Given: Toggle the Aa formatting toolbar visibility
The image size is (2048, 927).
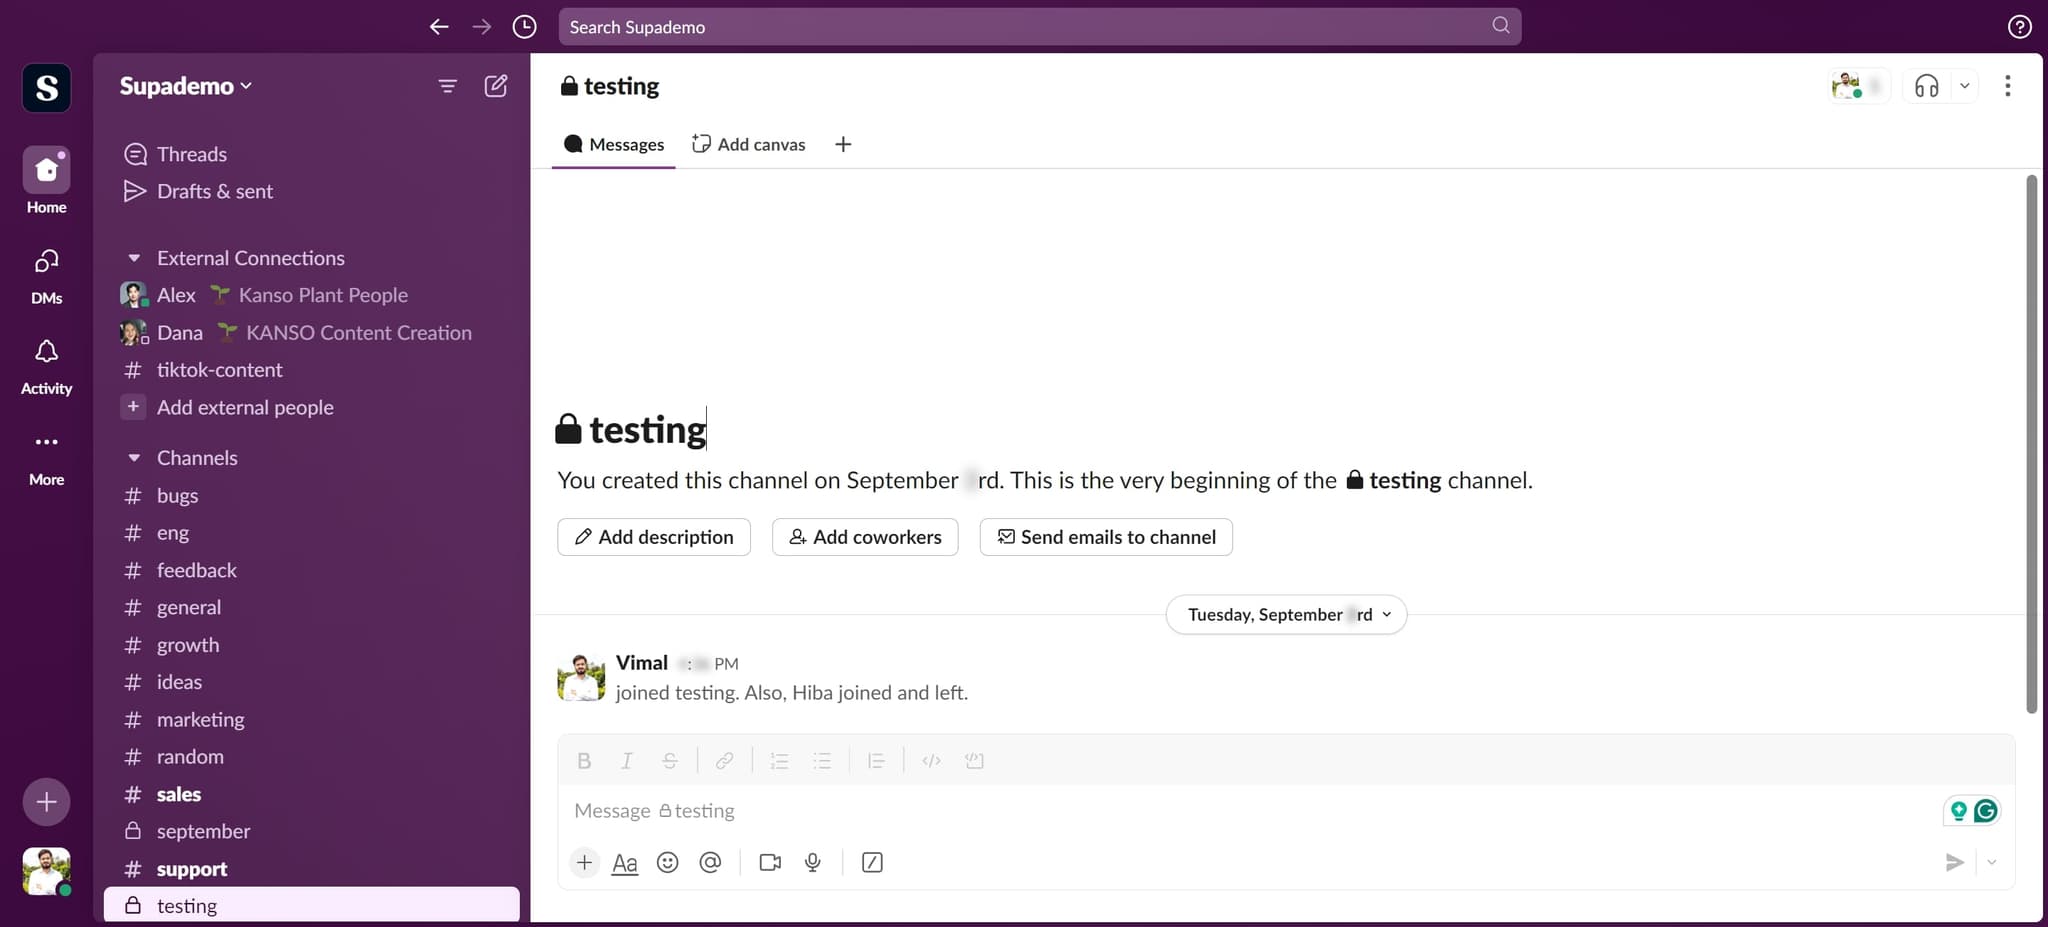Looking at the screenshot, I should [624, 862].
